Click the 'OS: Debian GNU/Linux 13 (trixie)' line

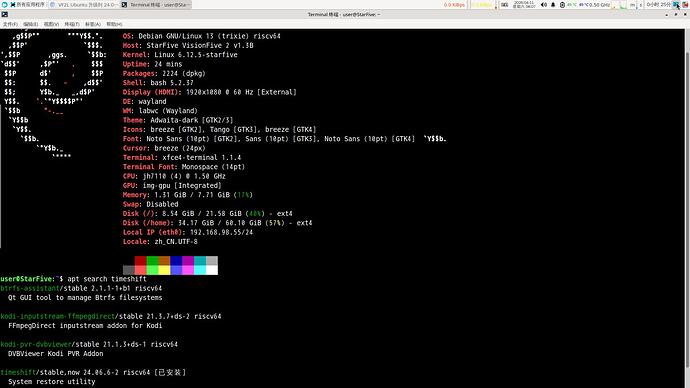click(202, 36)
